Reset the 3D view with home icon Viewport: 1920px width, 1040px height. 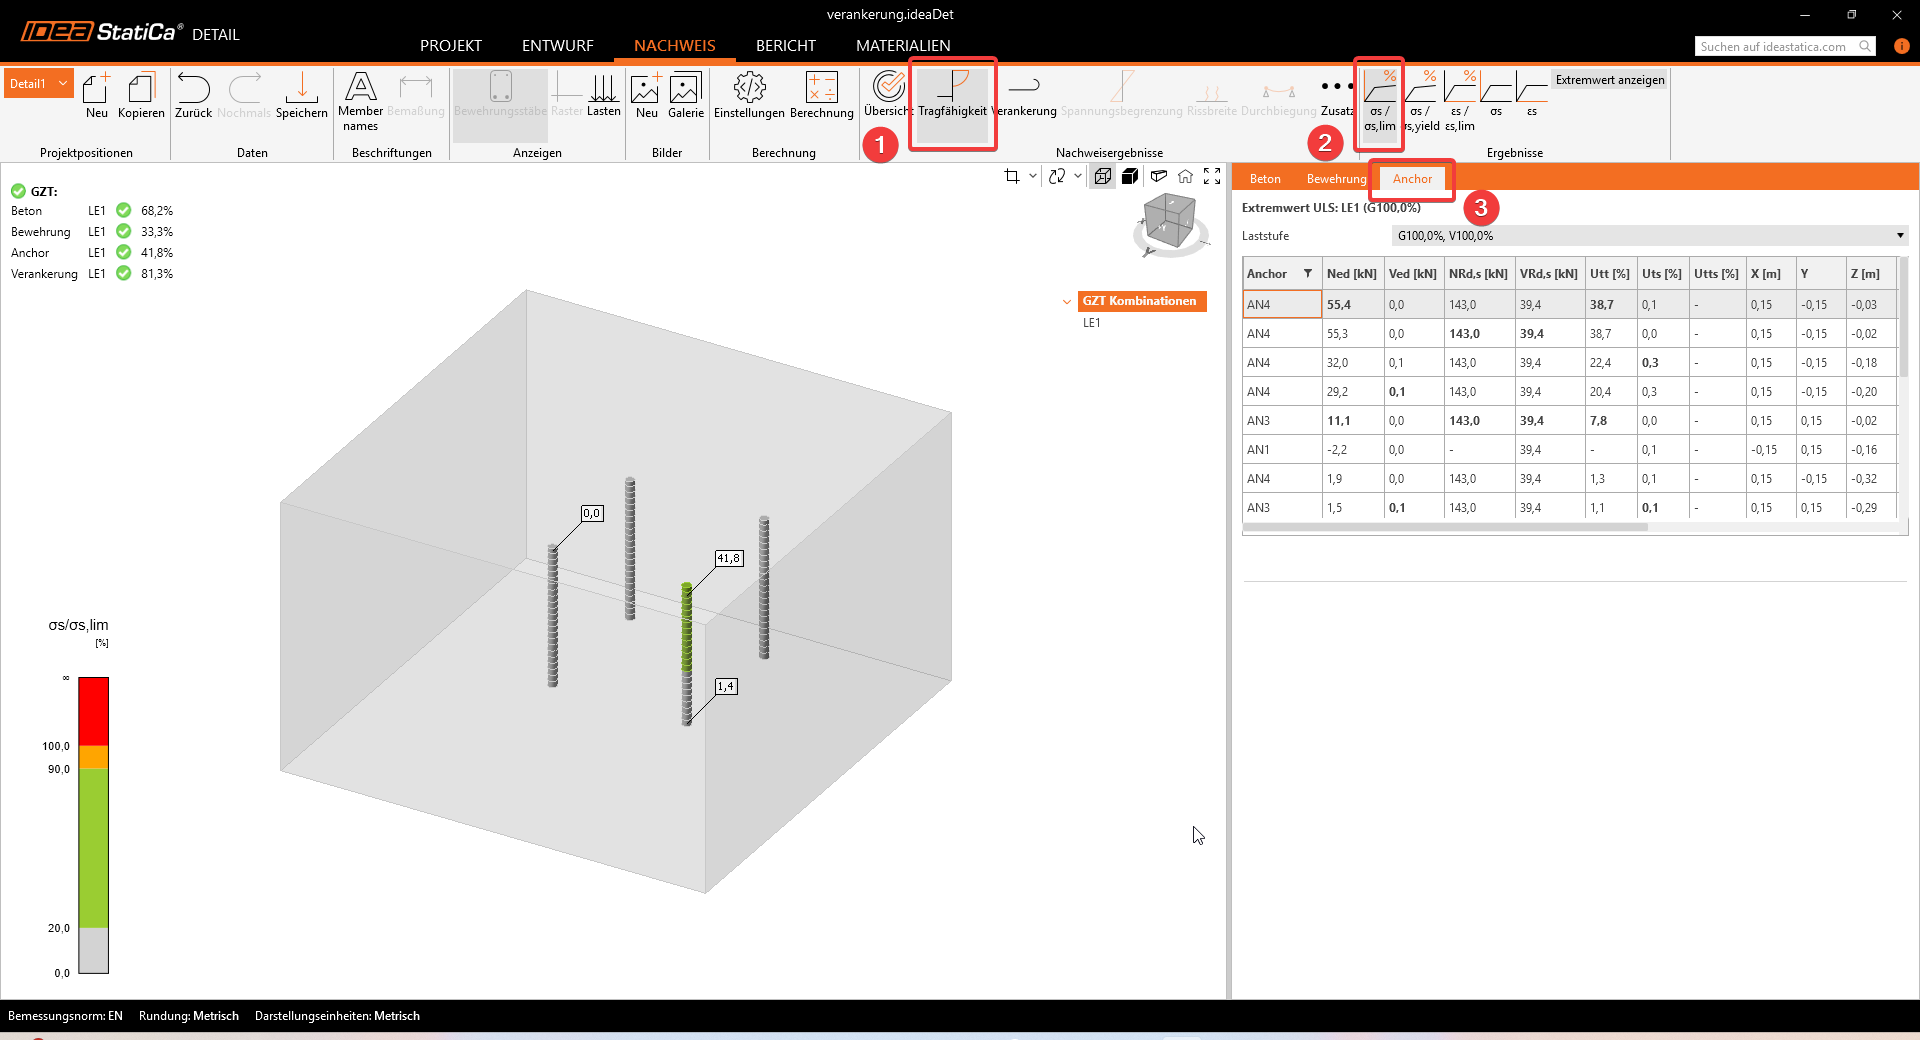click(1185, 177)
